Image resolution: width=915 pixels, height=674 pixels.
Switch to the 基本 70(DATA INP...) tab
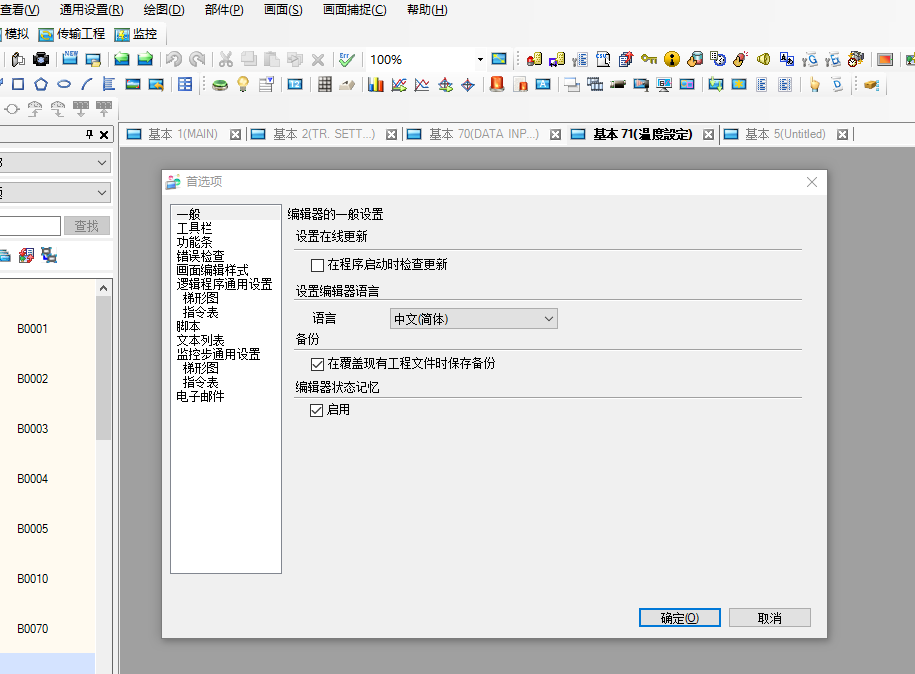coord(483,134)
